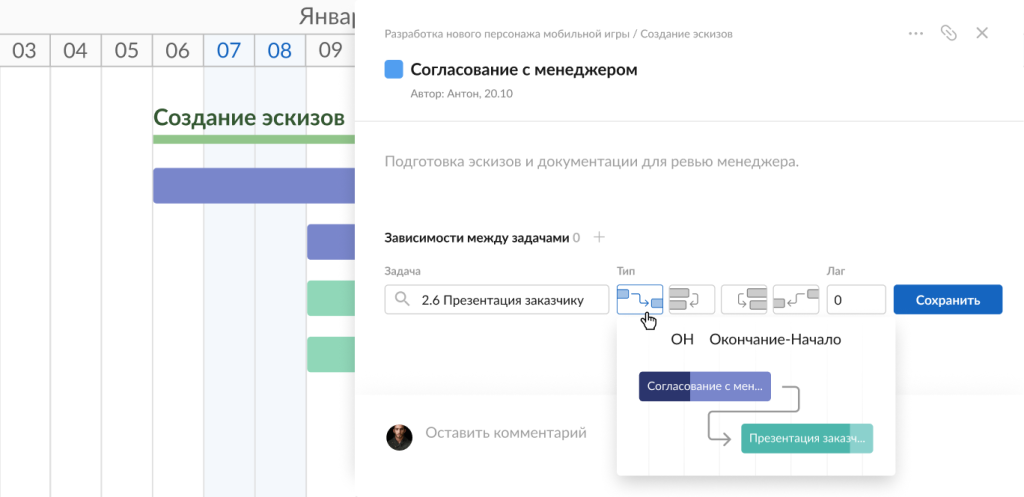
Task: Click the search magnifier icon in Задача field
Action: [402, 300]
